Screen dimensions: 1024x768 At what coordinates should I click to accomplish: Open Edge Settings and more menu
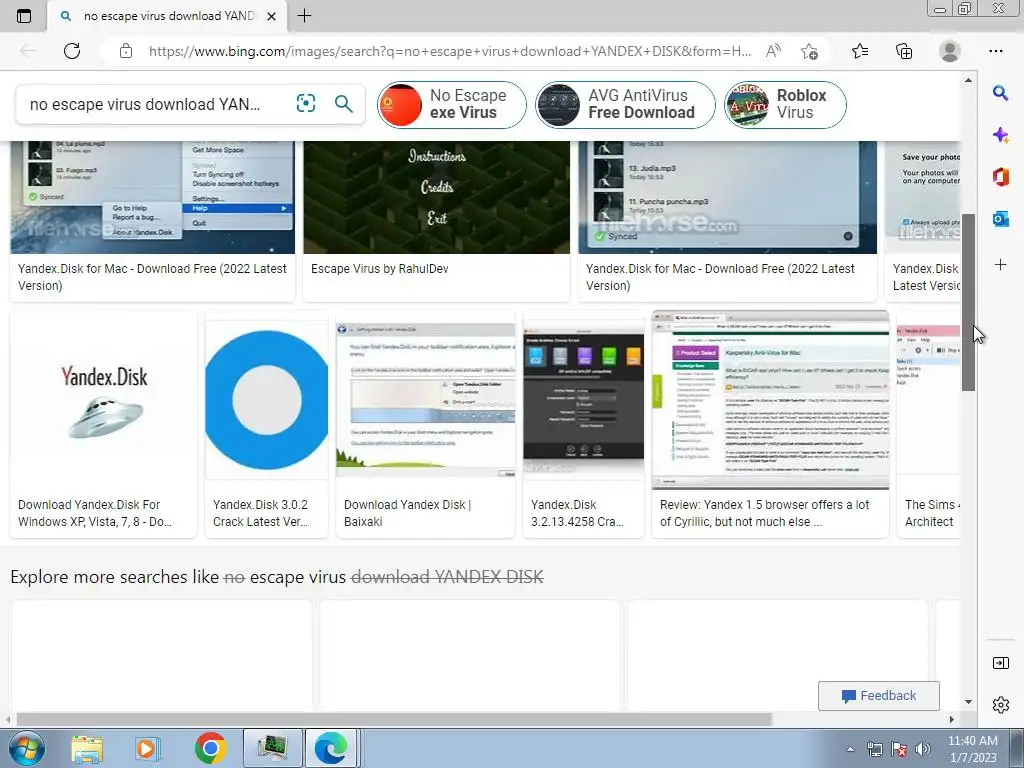click(x=996, y=51)
